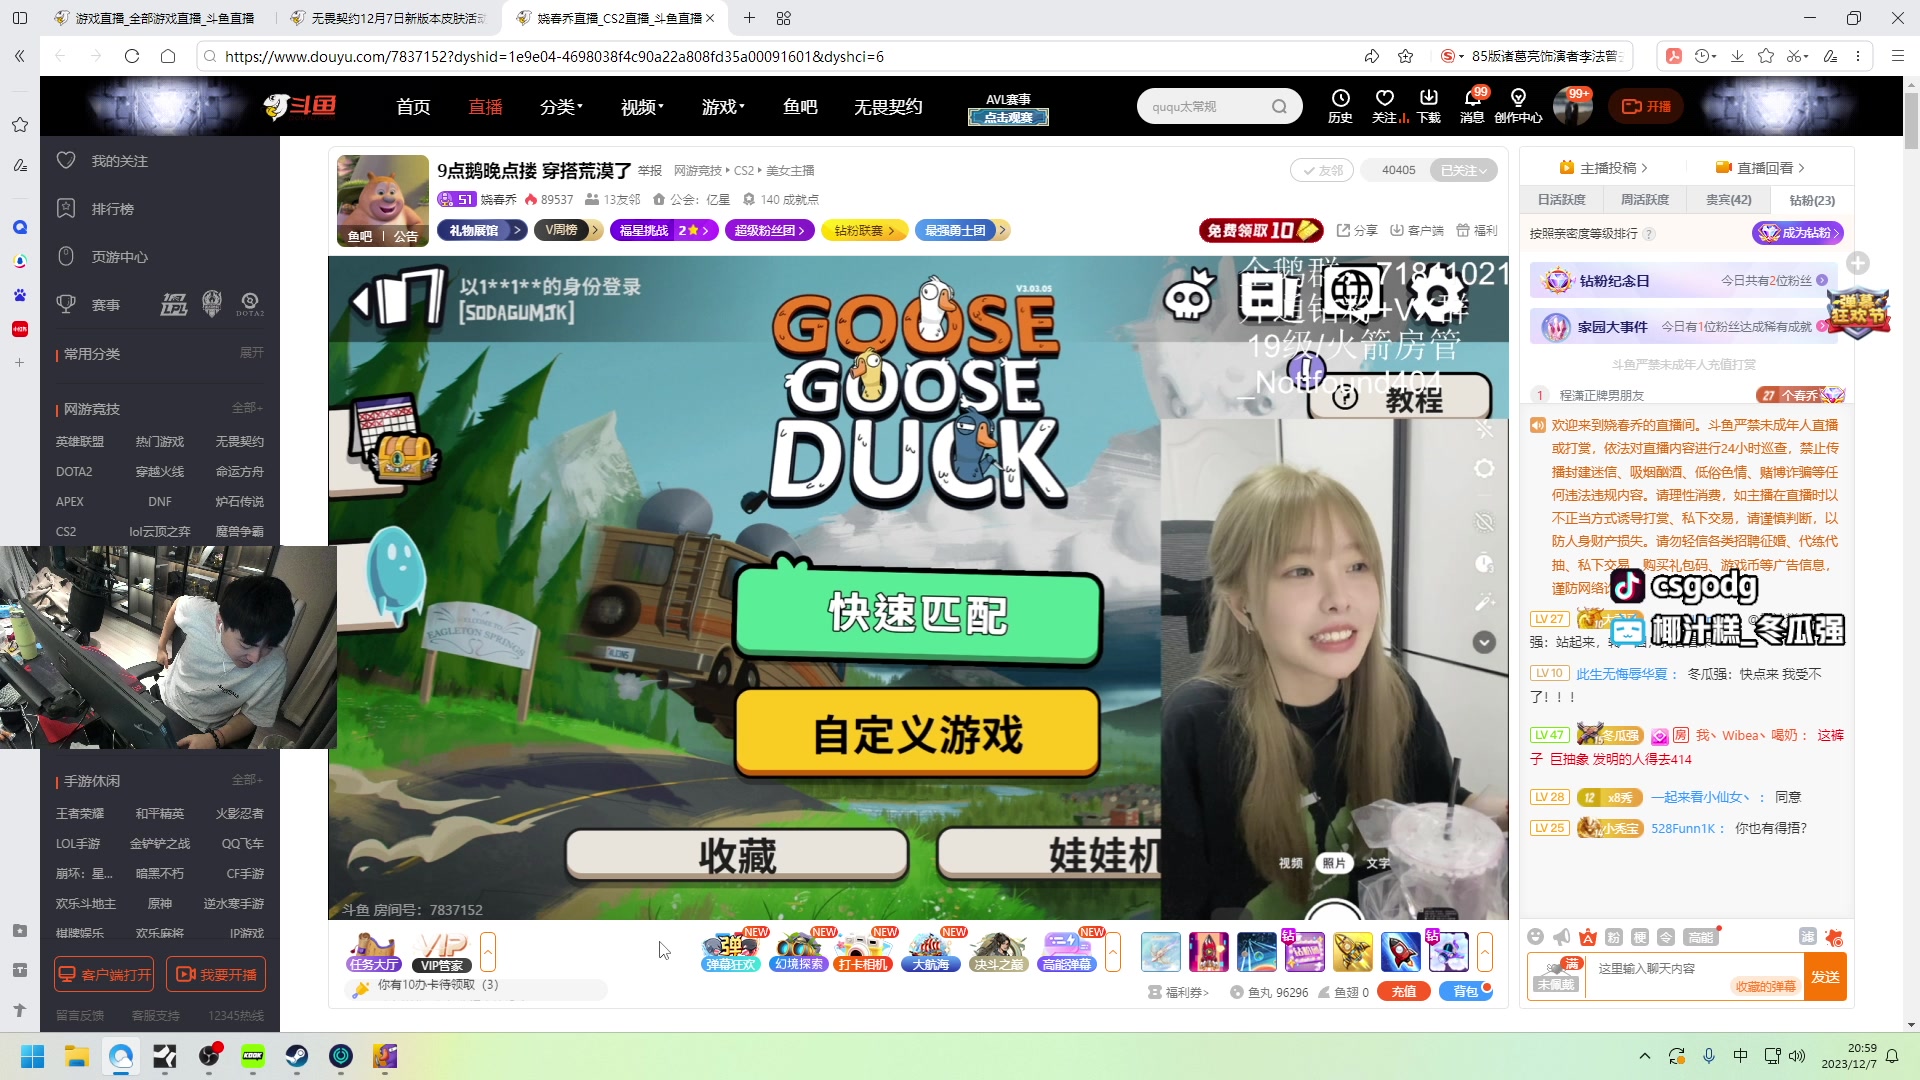Open the 关注 heart icon in header
This screenshot has width=1920, height=1080.
point(1385,105)
